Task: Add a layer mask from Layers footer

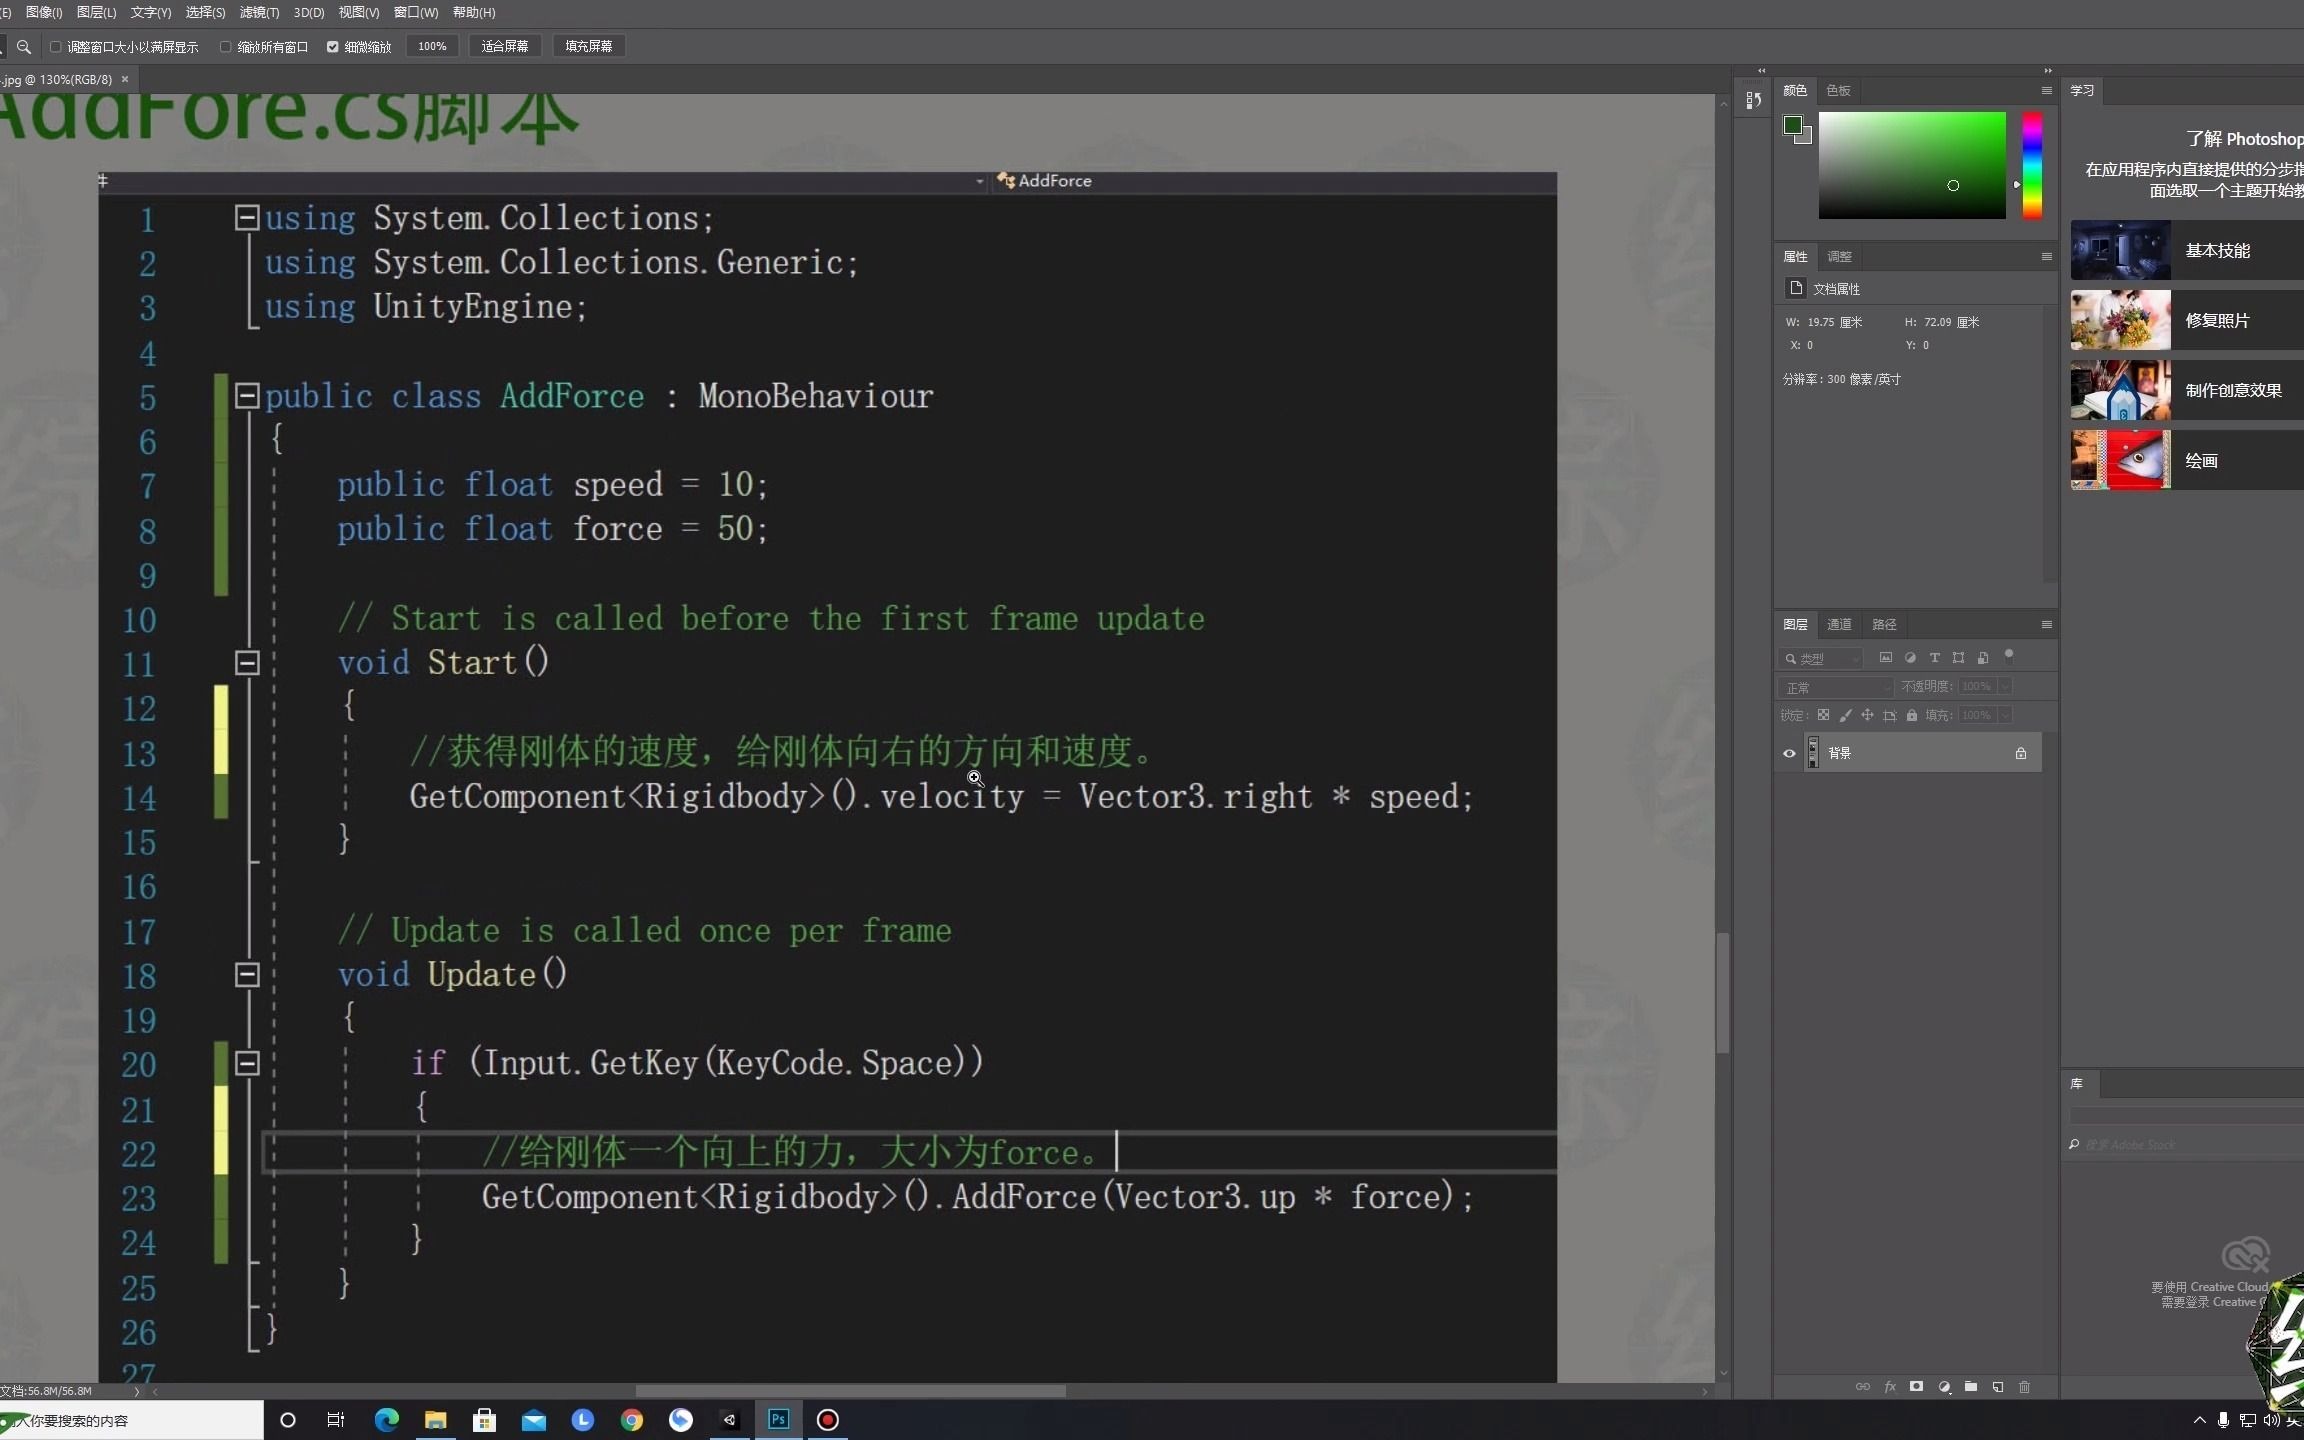Action: (1916, 1387)
